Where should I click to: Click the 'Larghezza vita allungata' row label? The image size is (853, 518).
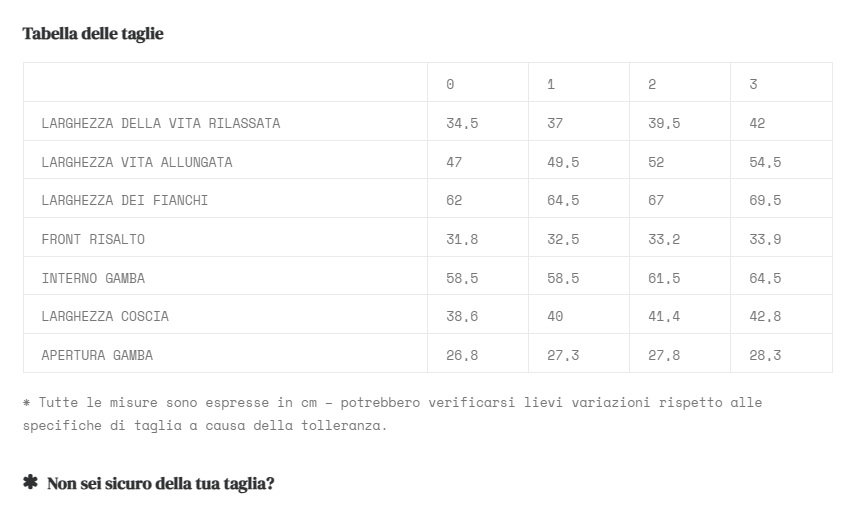pos(137,162)
